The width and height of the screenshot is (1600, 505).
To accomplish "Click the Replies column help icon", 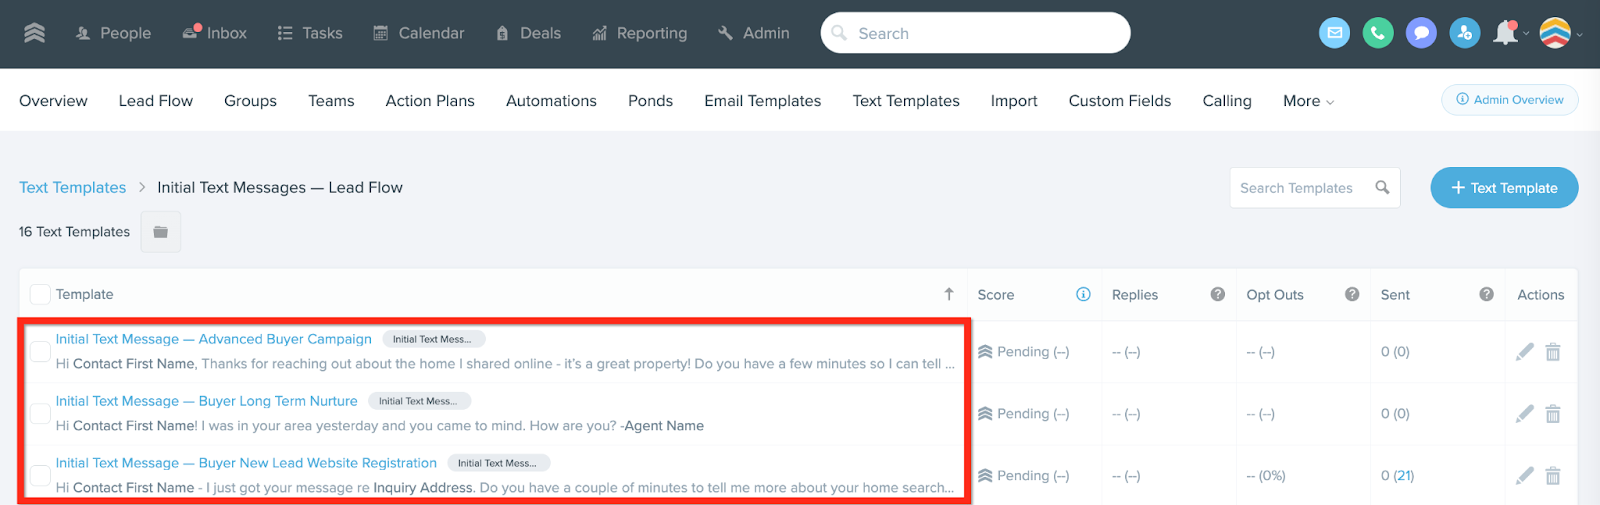I will click(1217, 294).
